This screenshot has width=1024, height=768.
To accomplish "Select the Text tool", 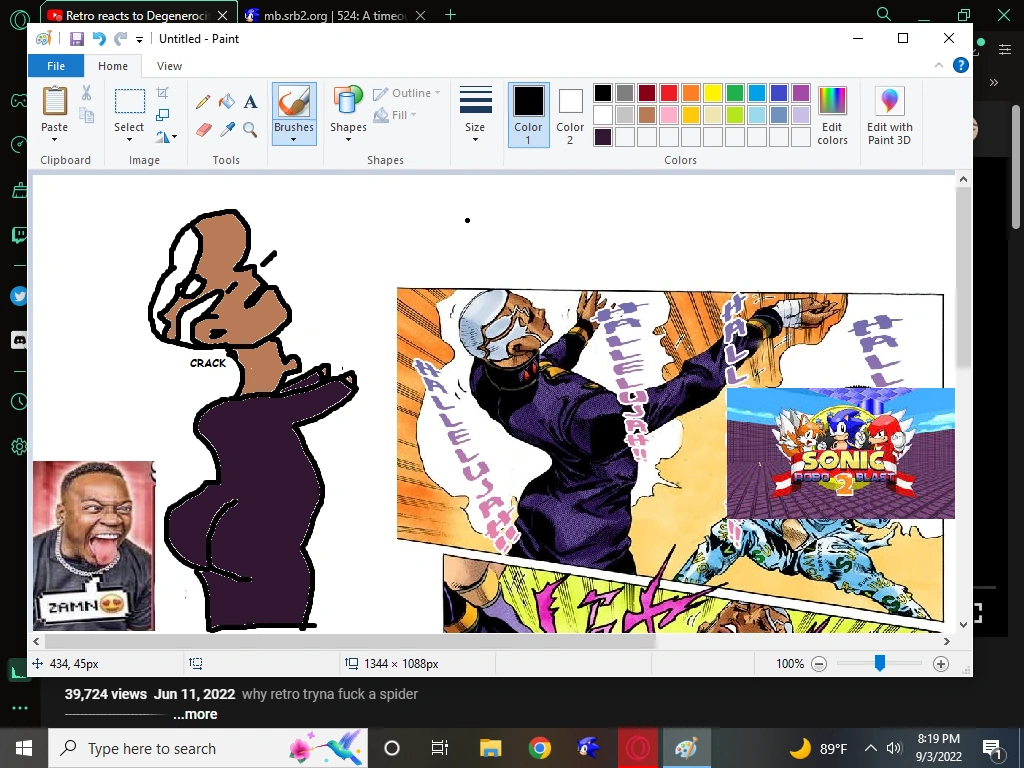I will point(250,101).
